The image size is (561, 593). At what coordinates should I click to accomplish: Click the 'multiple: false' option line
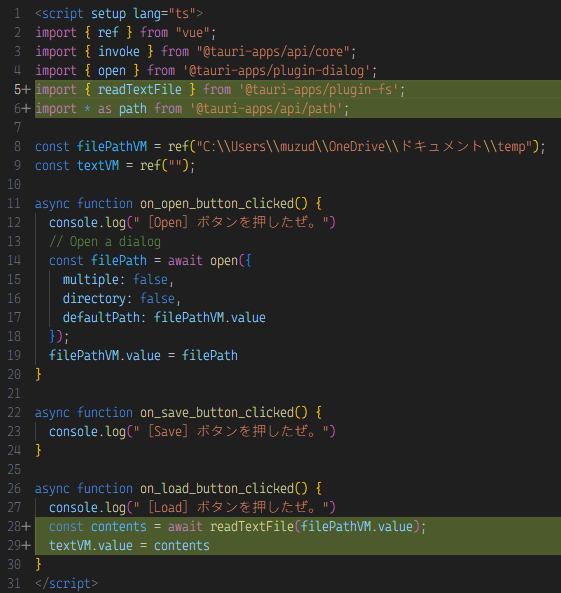tap(118, 279)
